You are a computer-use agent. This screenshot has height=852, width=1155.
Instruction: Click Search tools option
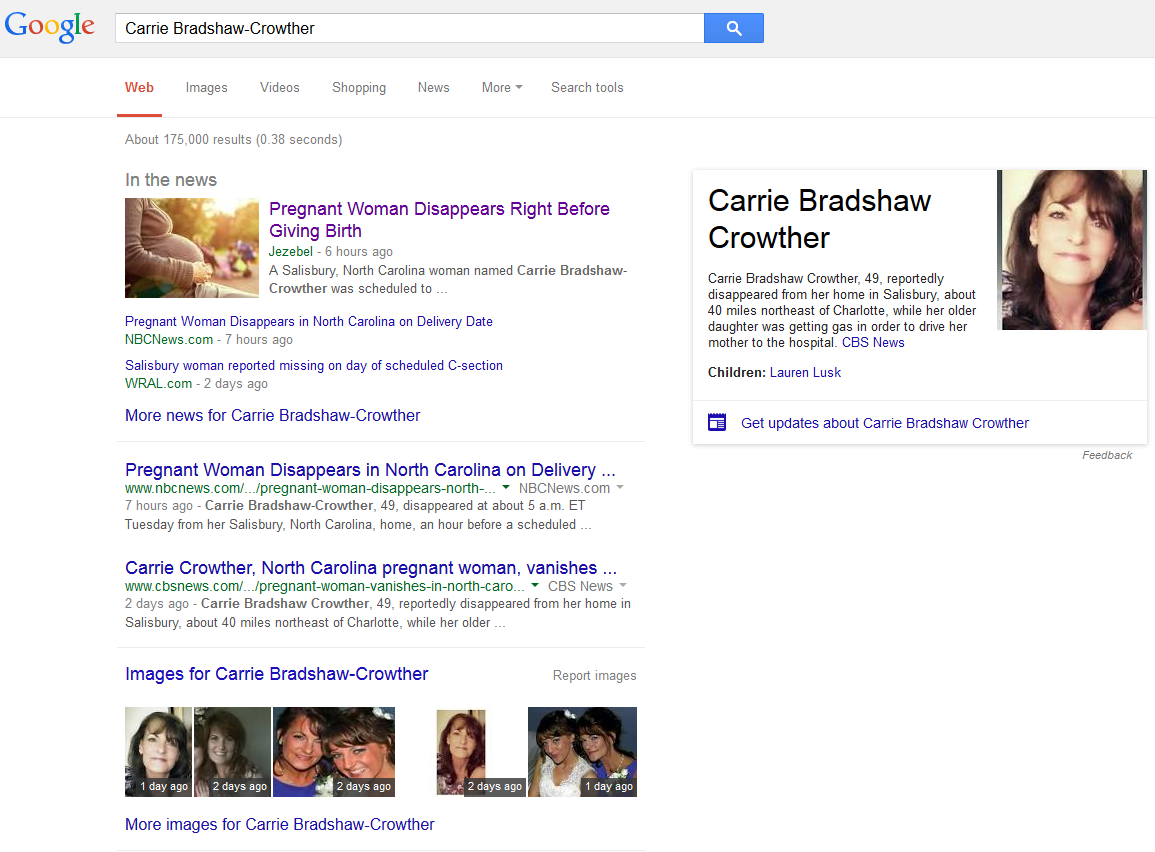[587, 87]
